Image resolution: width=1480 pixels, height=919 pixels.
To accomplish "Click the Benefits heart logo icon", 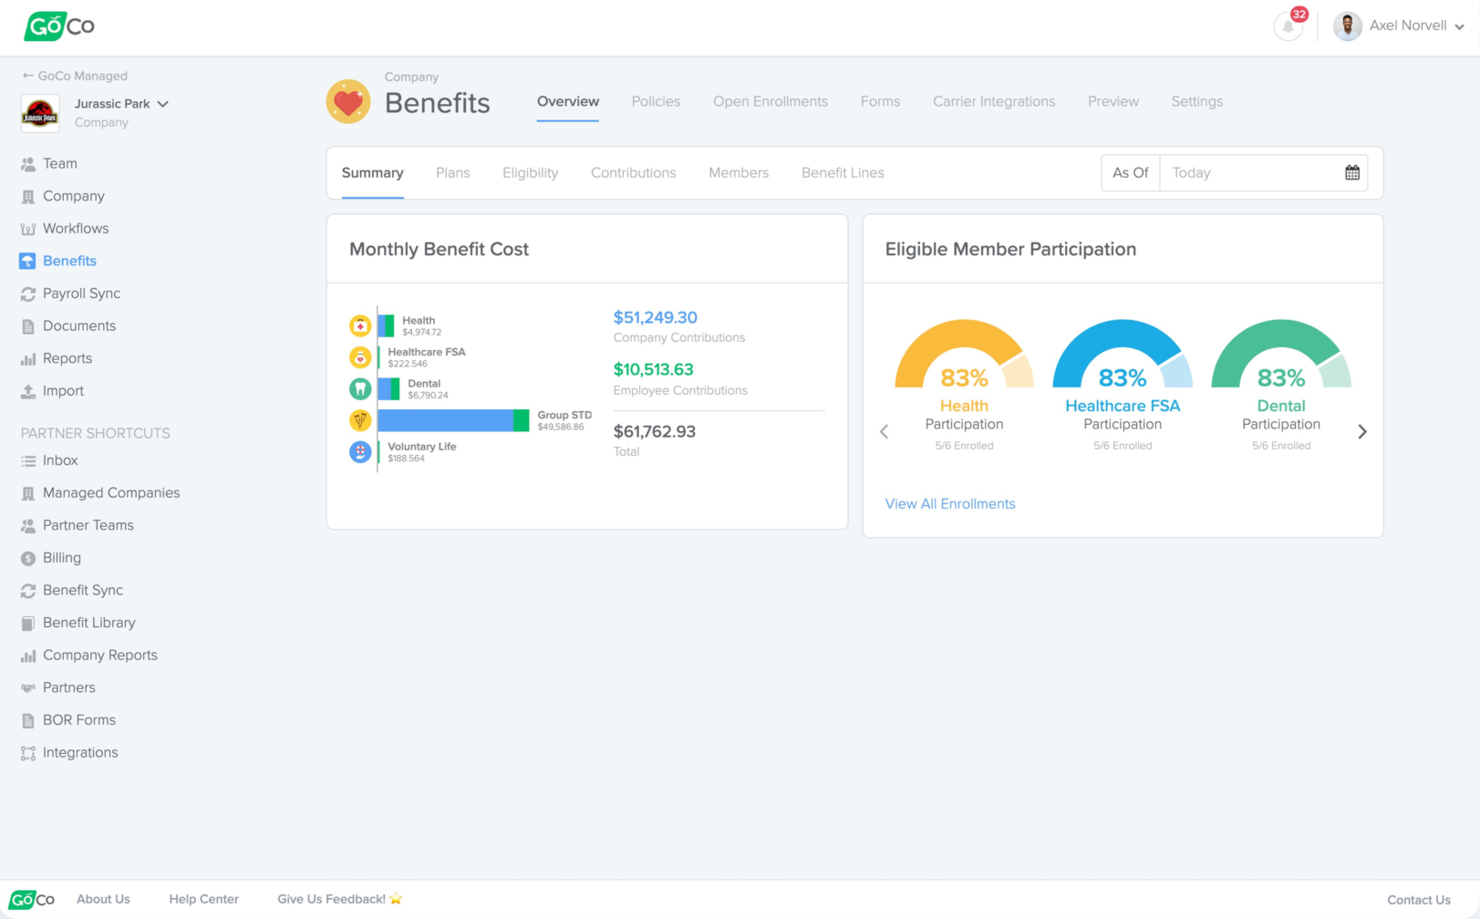I will point(348,102).
